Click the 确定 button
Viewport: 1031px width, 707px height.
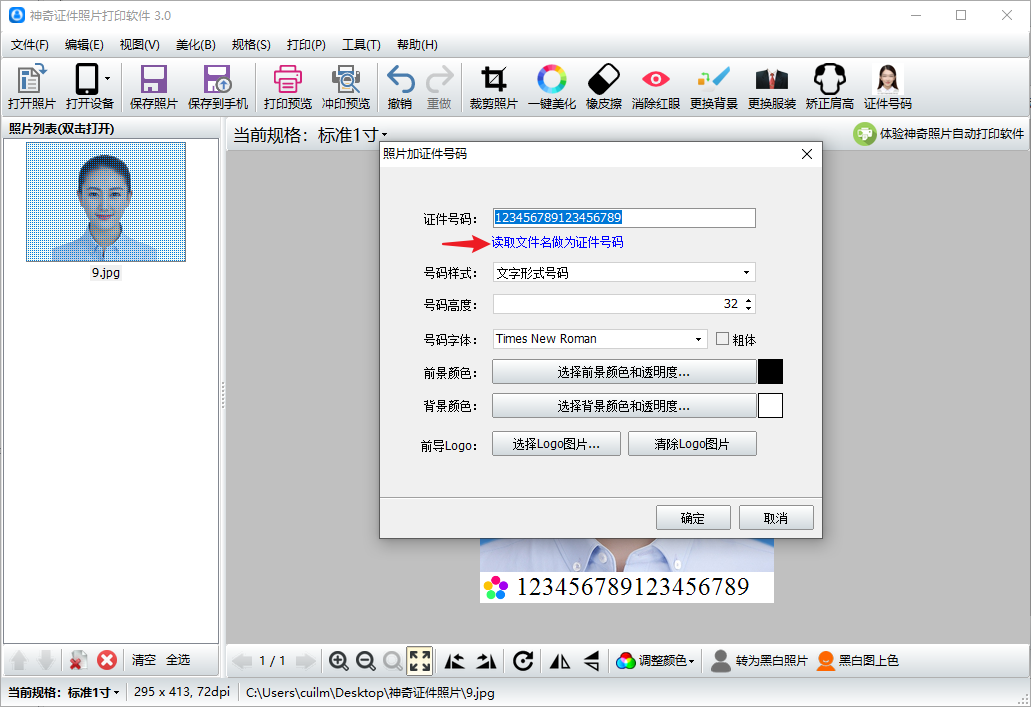click(692, 518)
